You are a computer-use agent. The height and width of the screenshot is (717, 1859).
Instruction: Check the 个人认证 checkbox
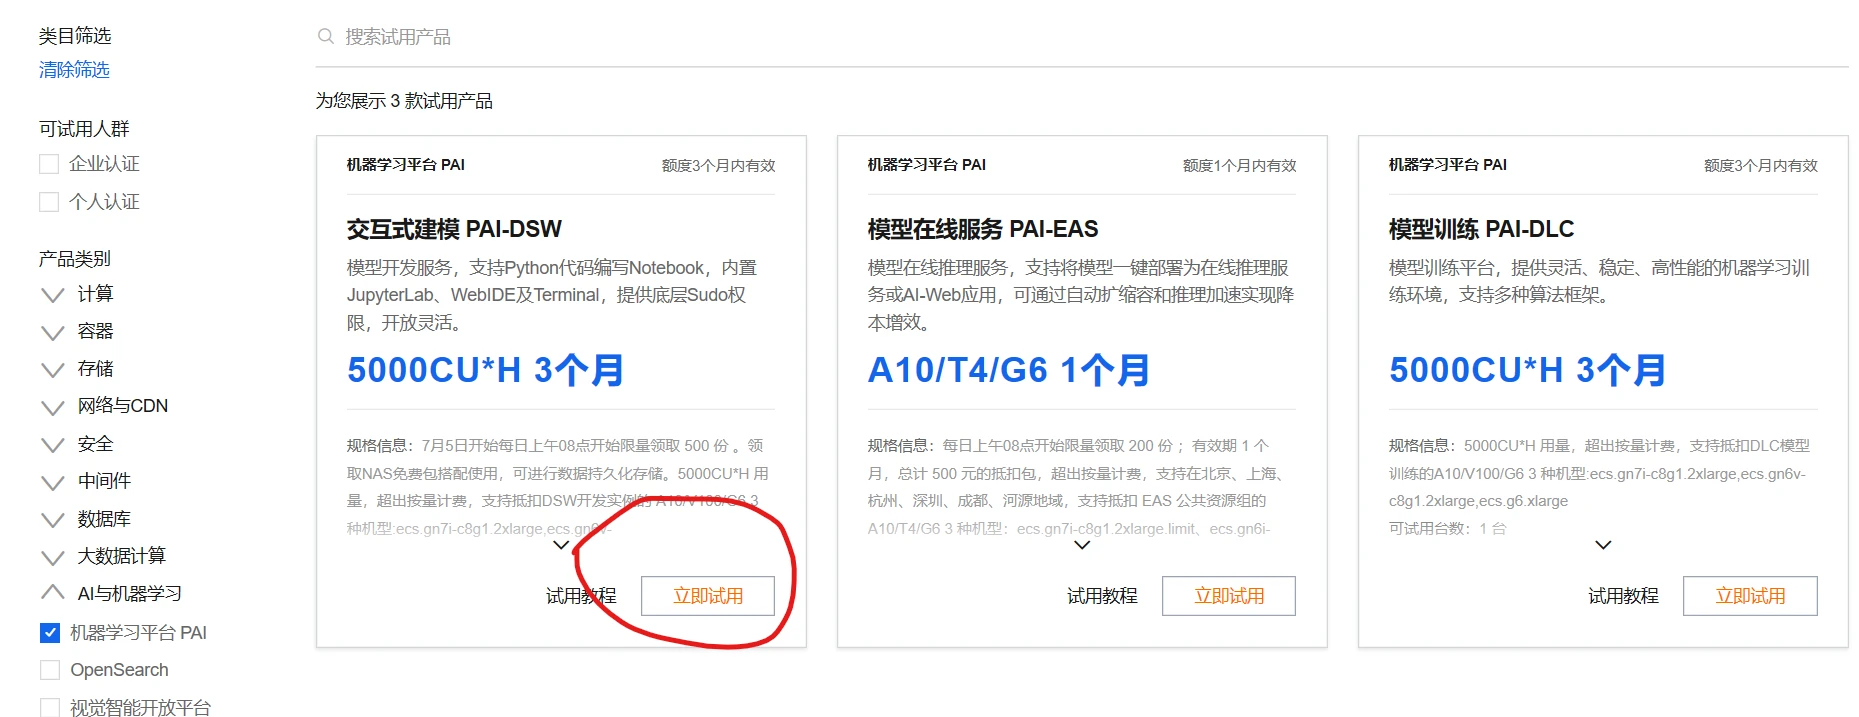coord(49,202)
